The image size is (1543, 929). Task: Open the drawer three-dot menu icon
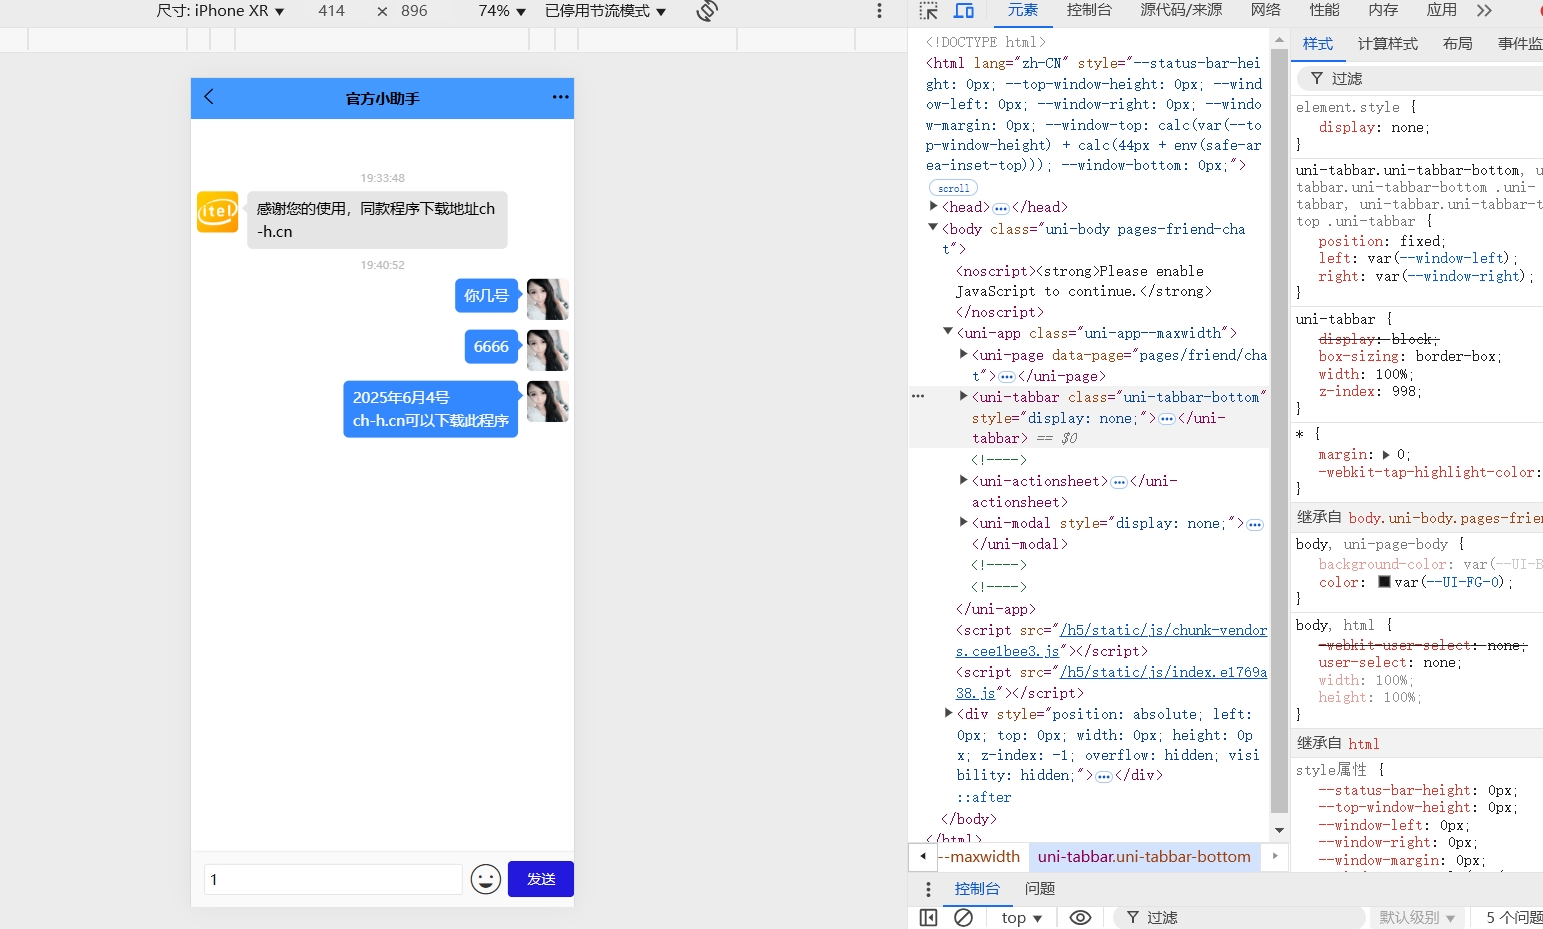[928, 889]
